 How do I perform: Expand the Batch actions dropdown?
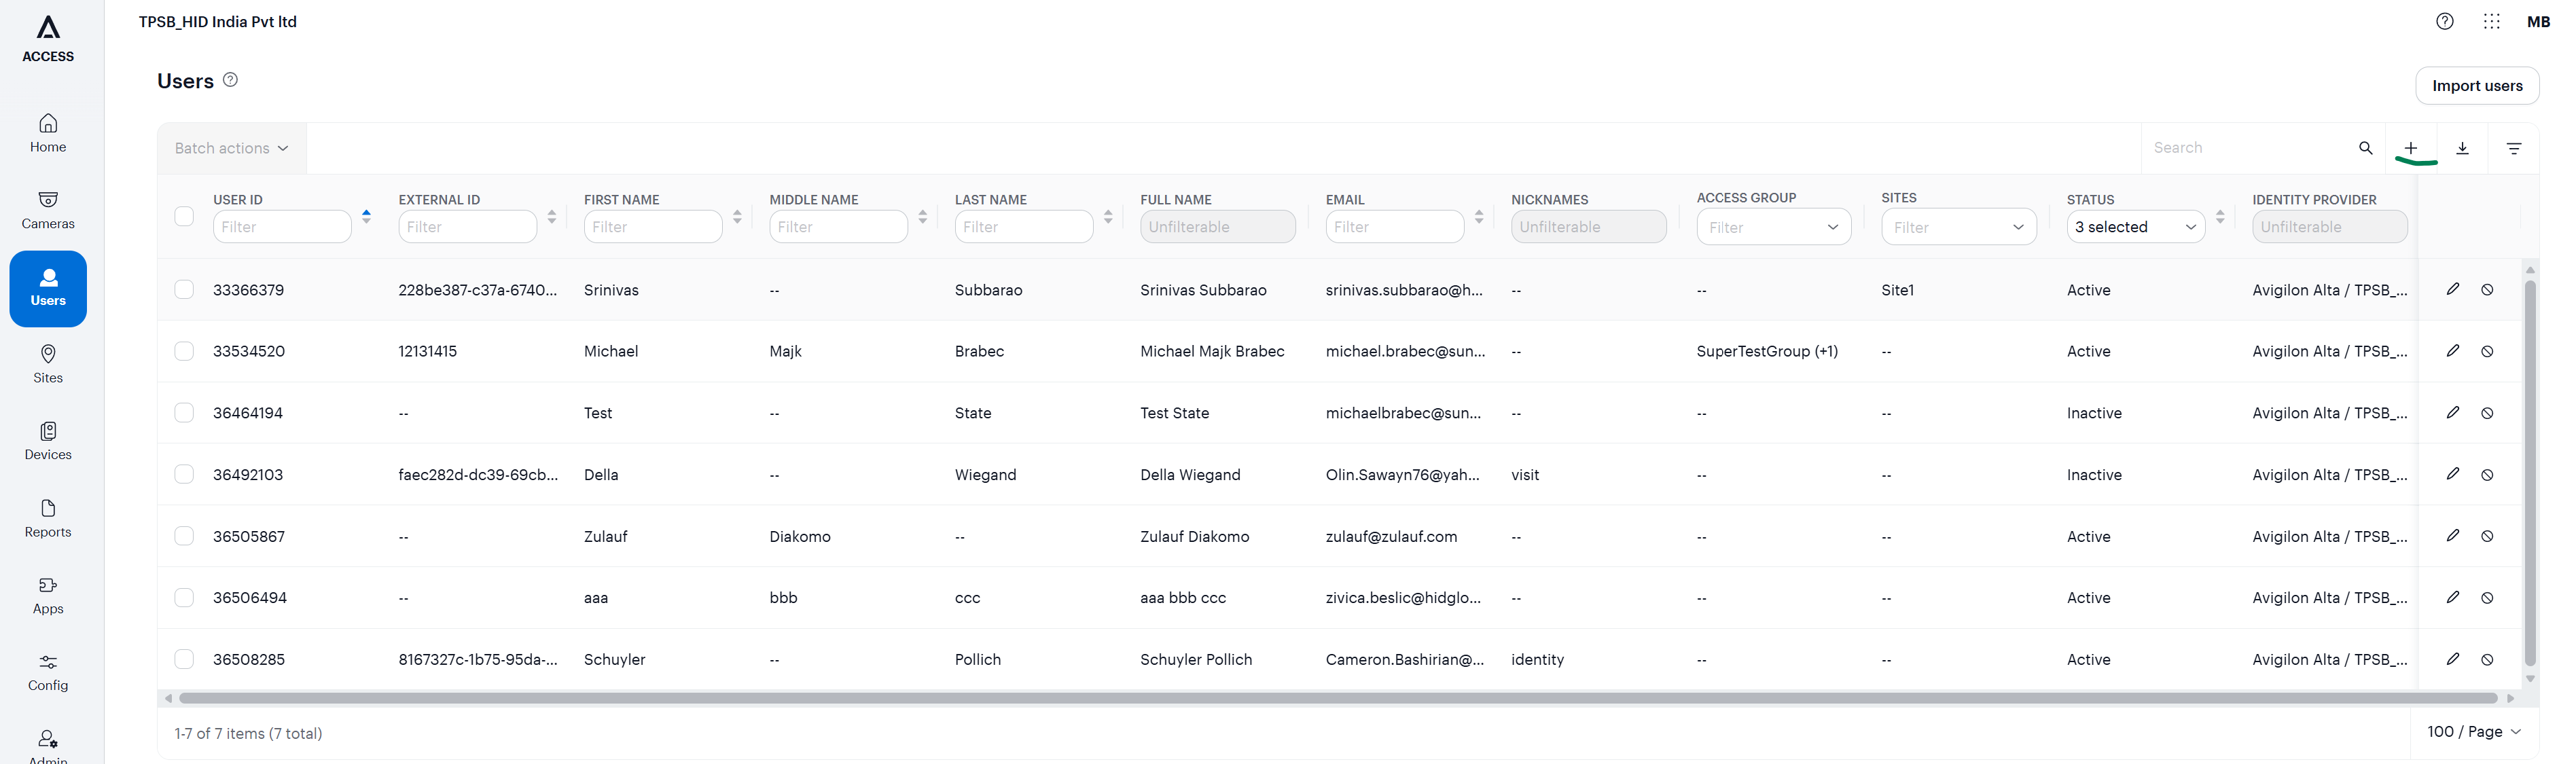[232, 148]
